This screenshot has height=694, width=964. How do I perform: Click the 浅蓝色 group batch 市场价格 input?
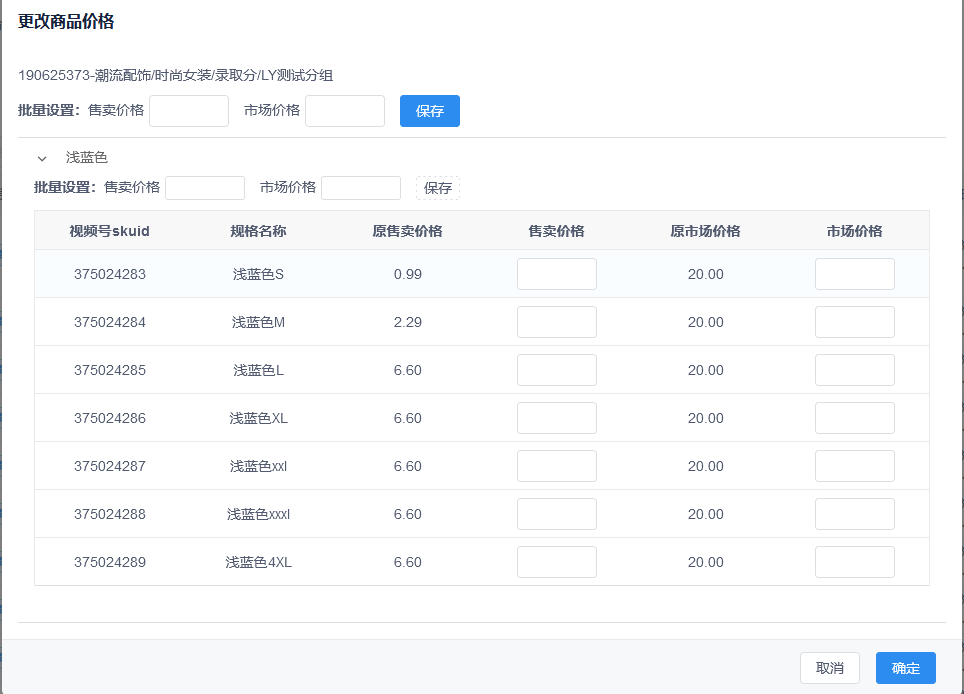(361, 188)
